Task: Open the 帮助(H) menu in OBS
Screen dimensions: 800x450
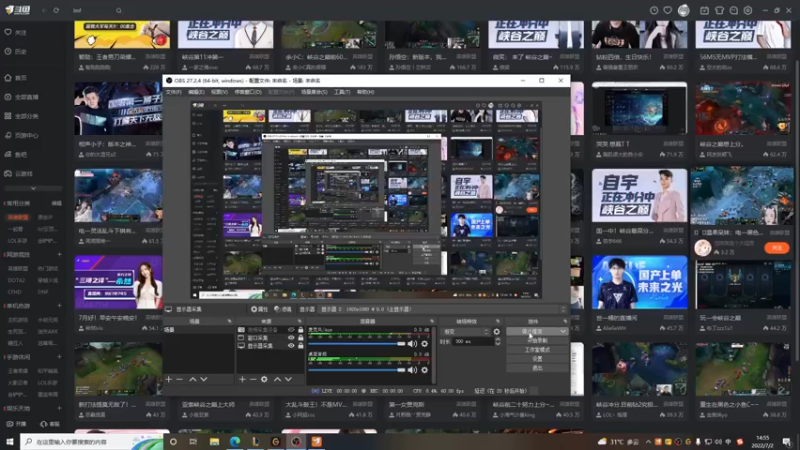Action: (x=365, y=92)
